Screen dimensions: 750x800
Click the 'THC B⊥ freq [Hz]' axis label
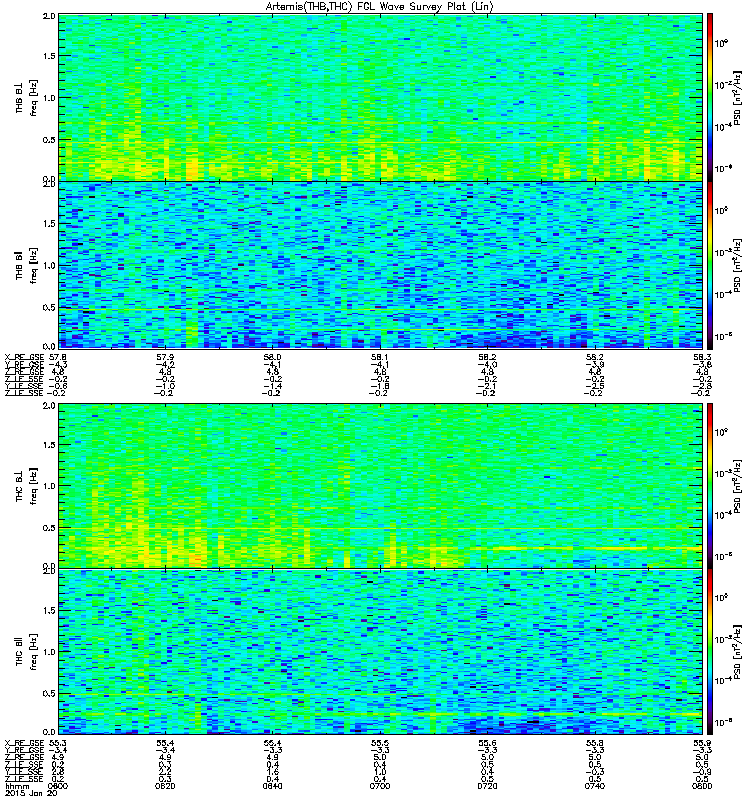(x=27, y=486)
